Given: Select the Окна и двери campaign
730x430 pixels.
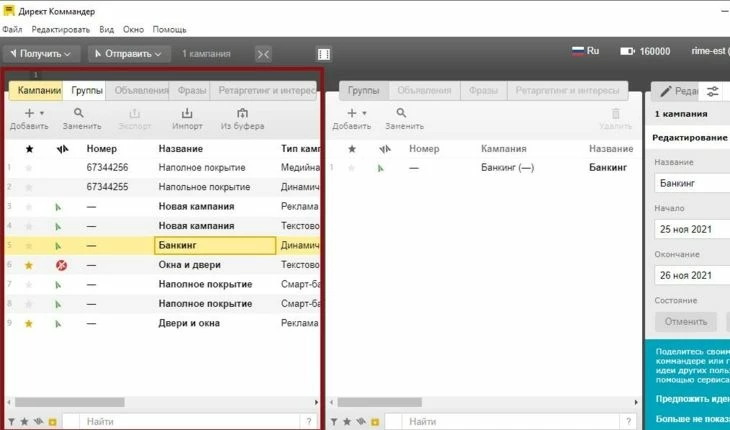Looking at the screenshot, I should pyautogui.click(x=163, y=265).
